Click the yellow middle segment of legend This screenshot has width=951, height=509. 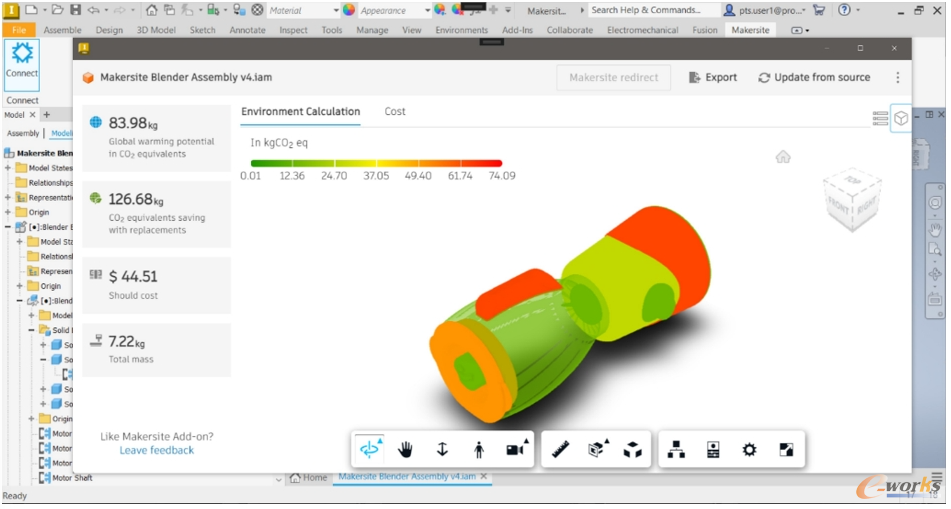pos(376,163)
